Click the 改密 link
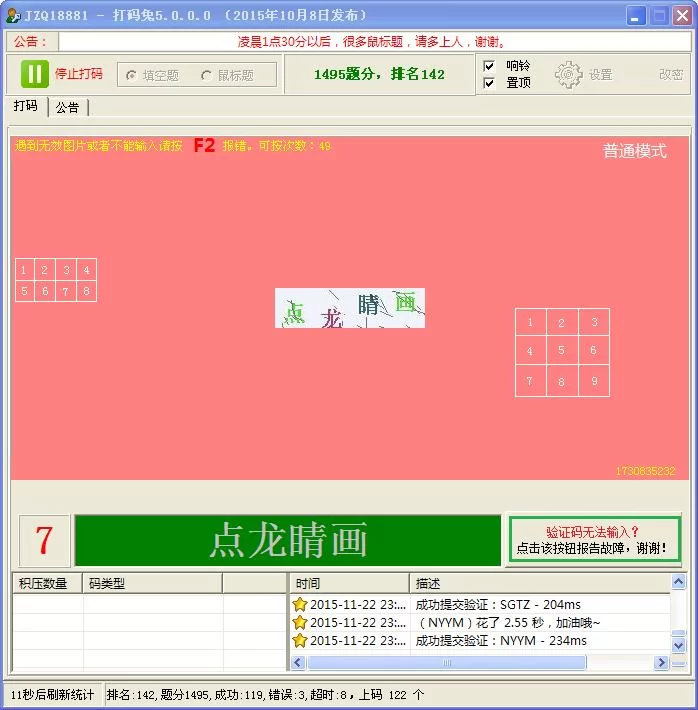 tap(670, 75)
